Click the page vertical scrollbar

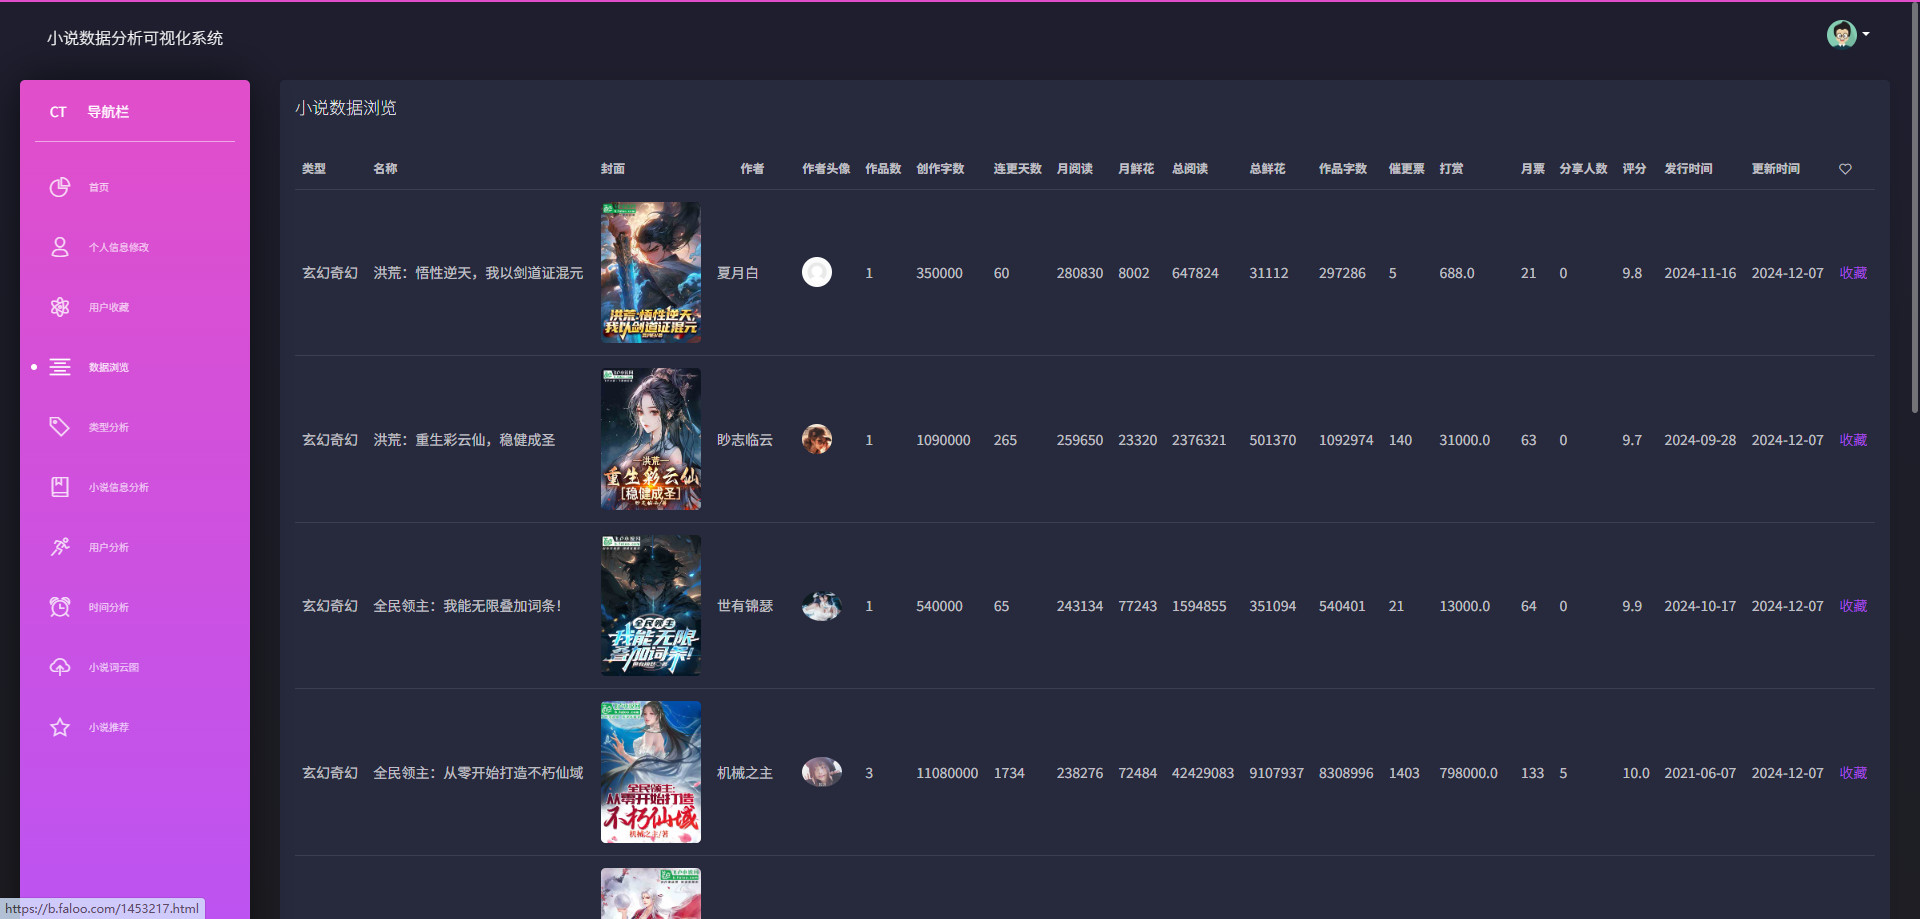(x=1914, y=210)
